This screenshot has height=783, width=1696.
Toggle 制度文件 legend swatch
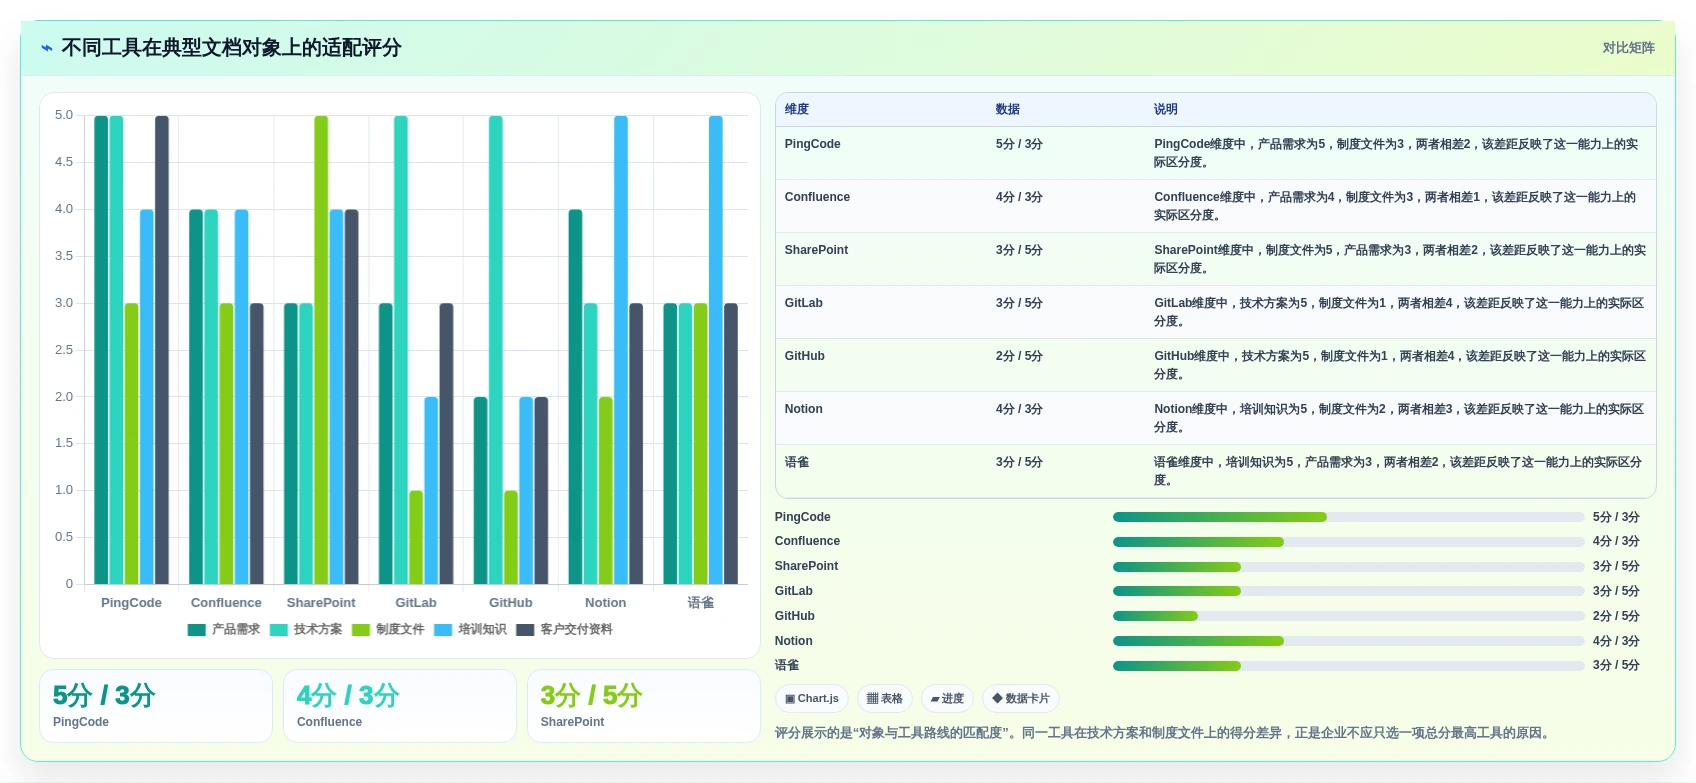tap(361, 630)
